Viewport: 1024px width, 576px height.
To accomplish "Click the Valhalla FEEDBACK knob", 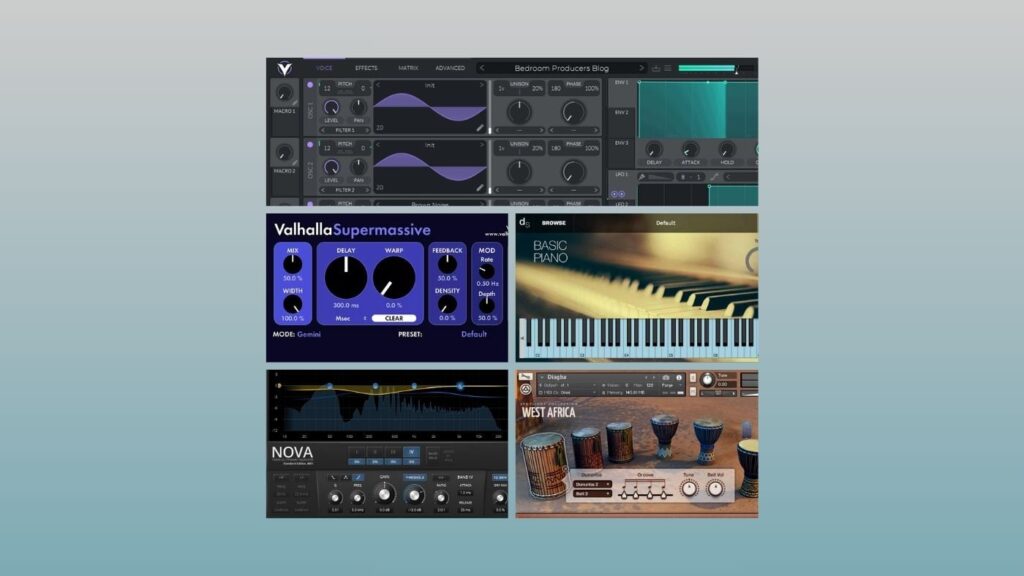I will (x=447, y=264).
